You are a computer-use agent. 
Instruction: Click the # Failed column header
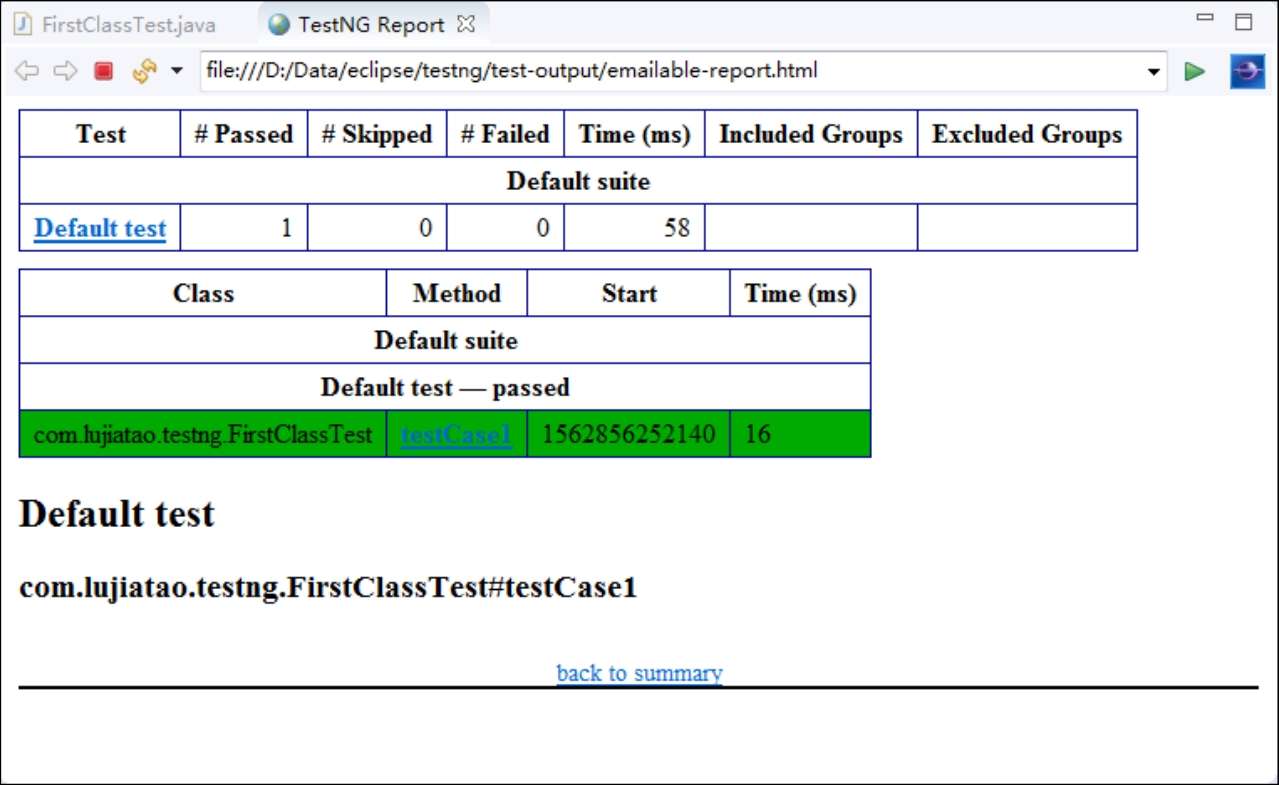pyautogui.click(x=505, y=134)
